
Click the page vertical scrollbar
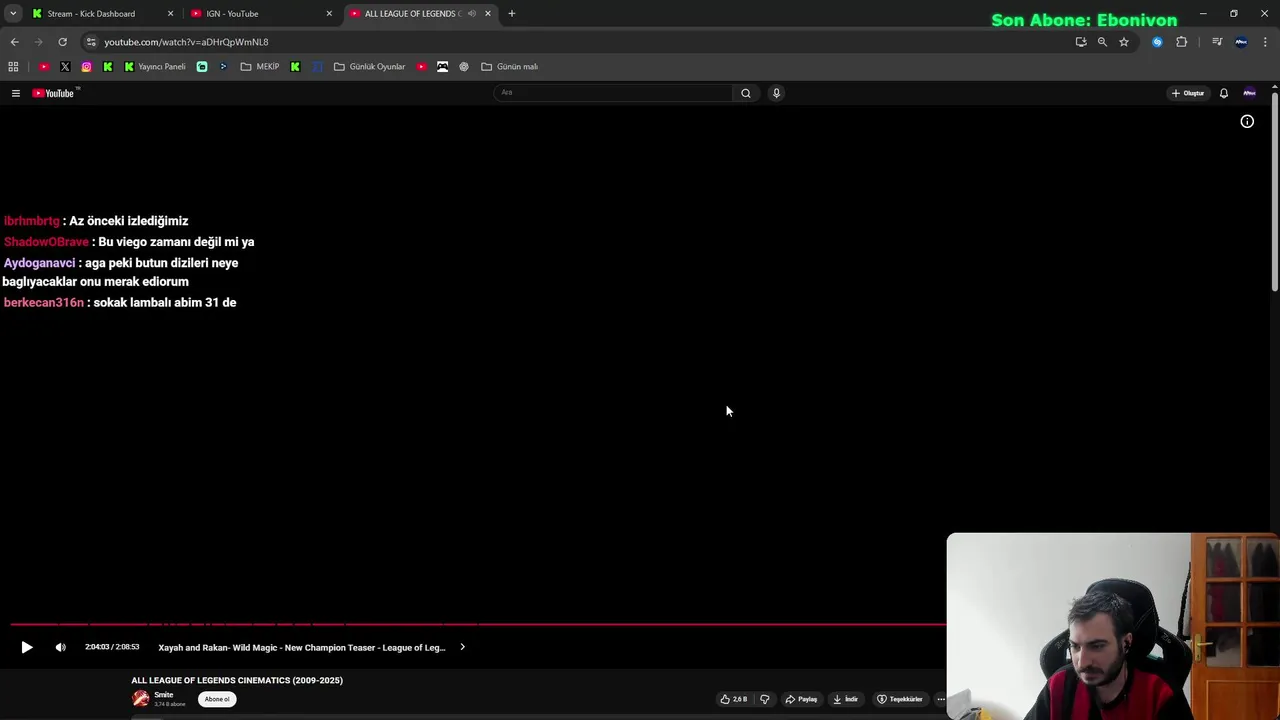click(x=1275, y=190)
